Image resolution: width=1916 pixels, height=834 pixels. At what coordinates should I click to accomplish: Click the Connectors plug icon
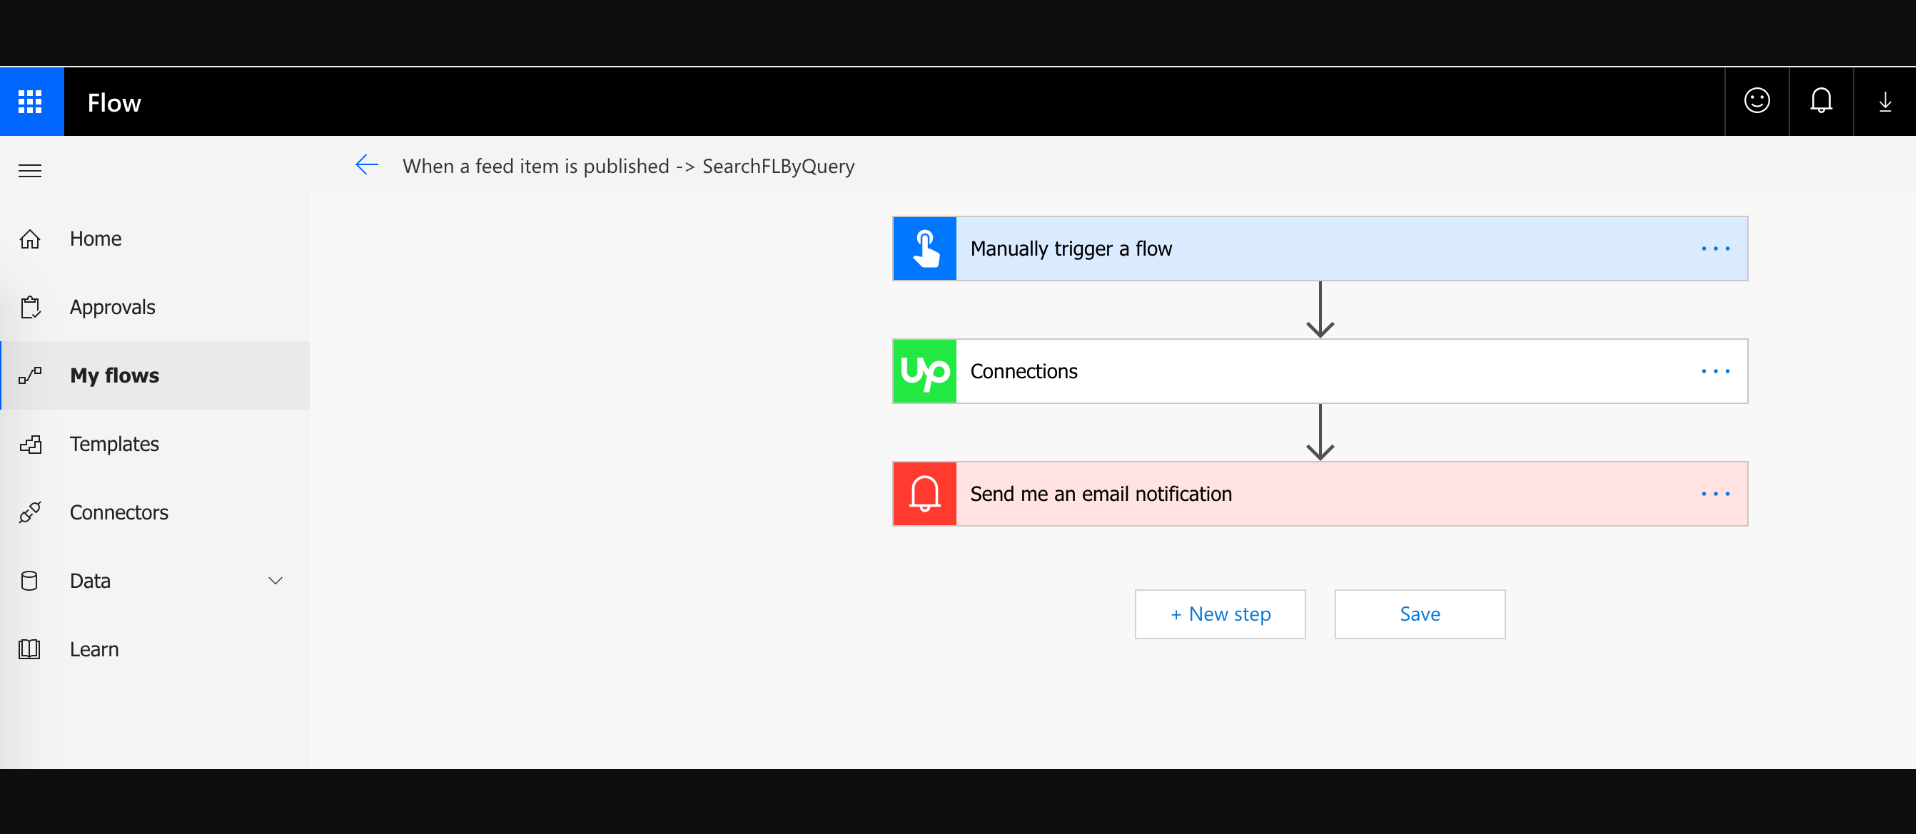[x=30, y=512]
